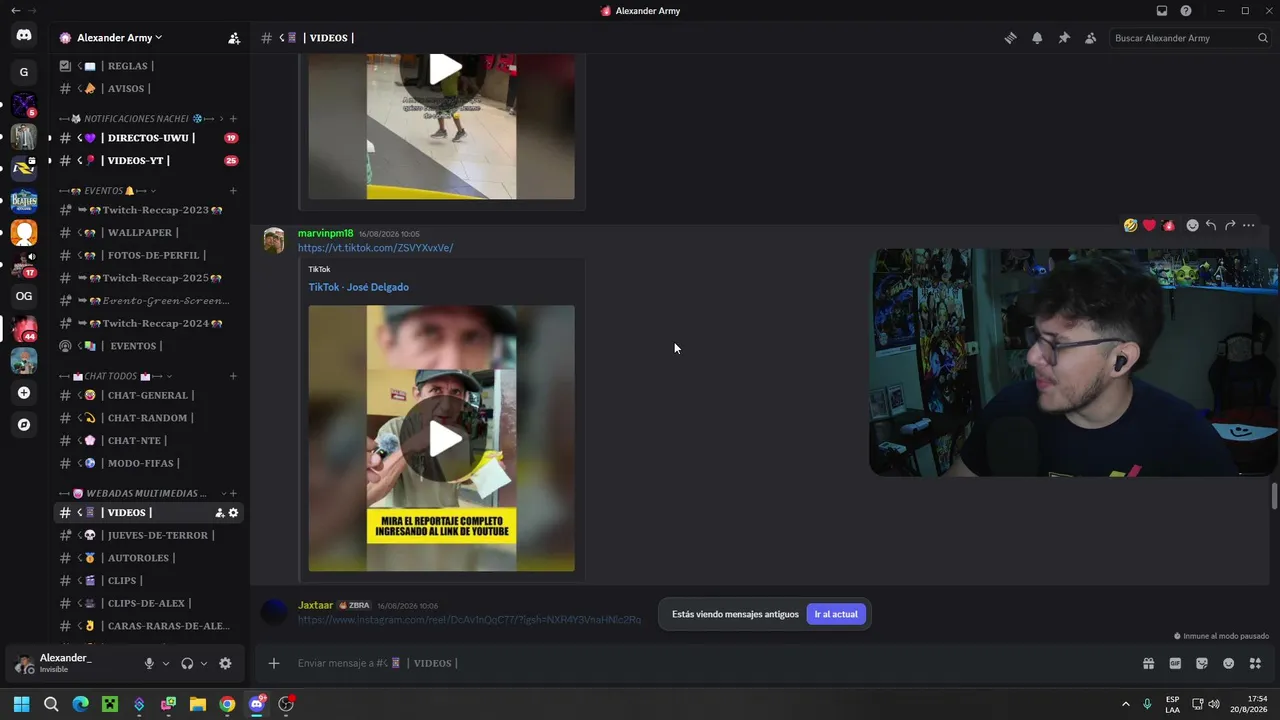Open the Alexander Army server dropdown
Viewport: 1280px width, 720px height.
pyautogui.click(x=119, y=38)
